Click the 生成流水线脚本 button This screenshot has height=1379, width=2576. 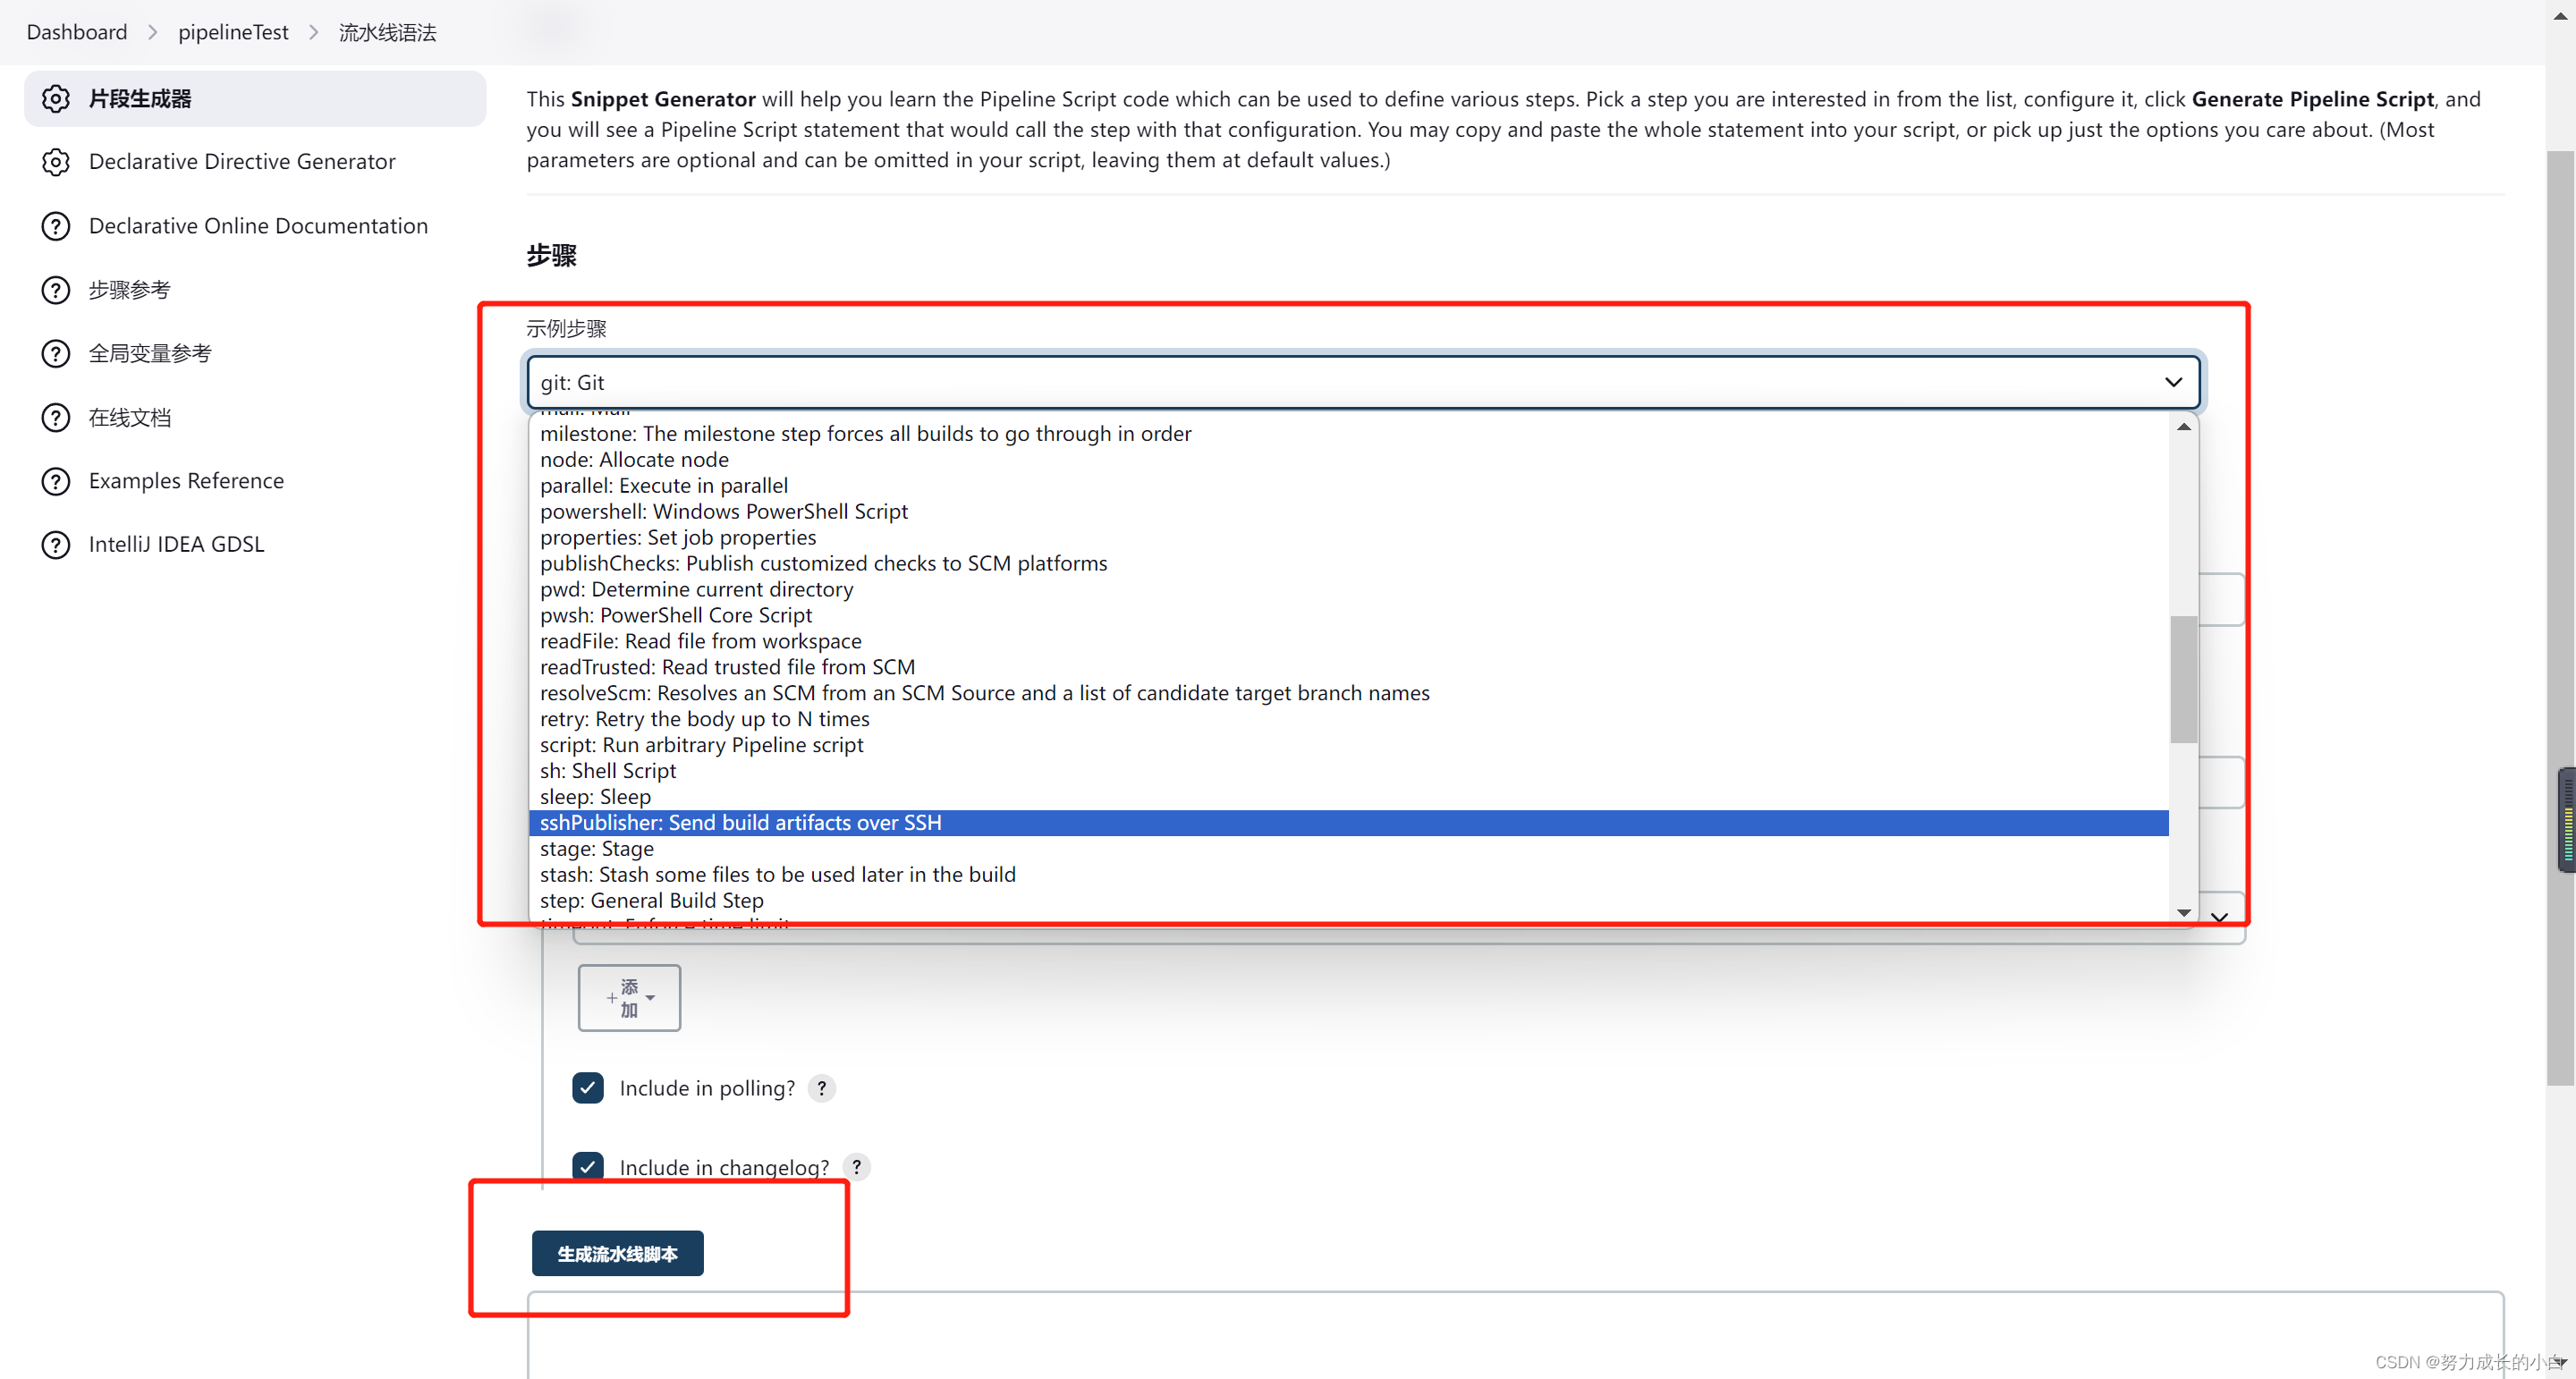click(618, 1253)
